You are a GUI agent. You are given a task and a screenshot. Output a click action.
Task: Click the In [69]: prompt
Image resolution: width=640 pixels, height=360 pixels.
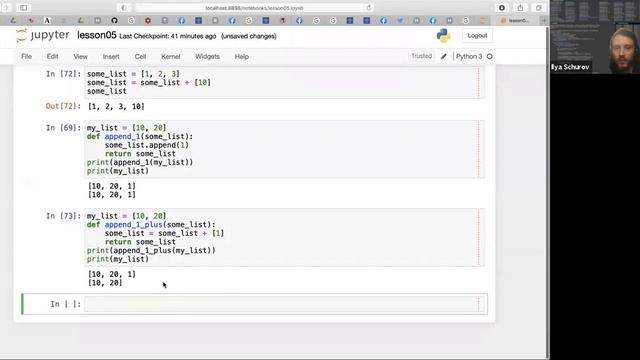click(63, 128)
